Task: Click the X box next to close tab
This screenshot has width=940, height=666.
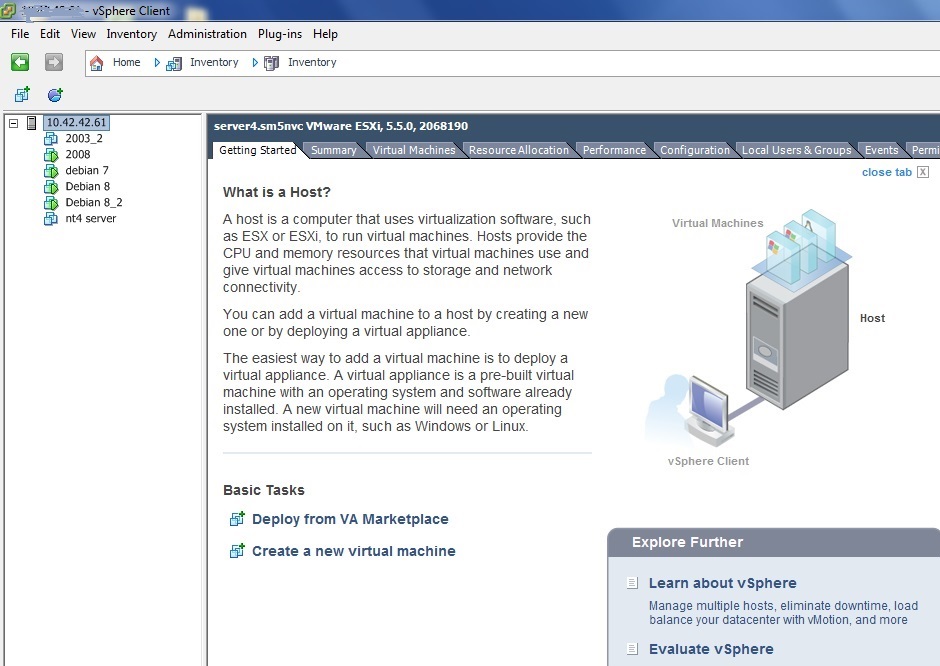Action: (x=923, y=172)
